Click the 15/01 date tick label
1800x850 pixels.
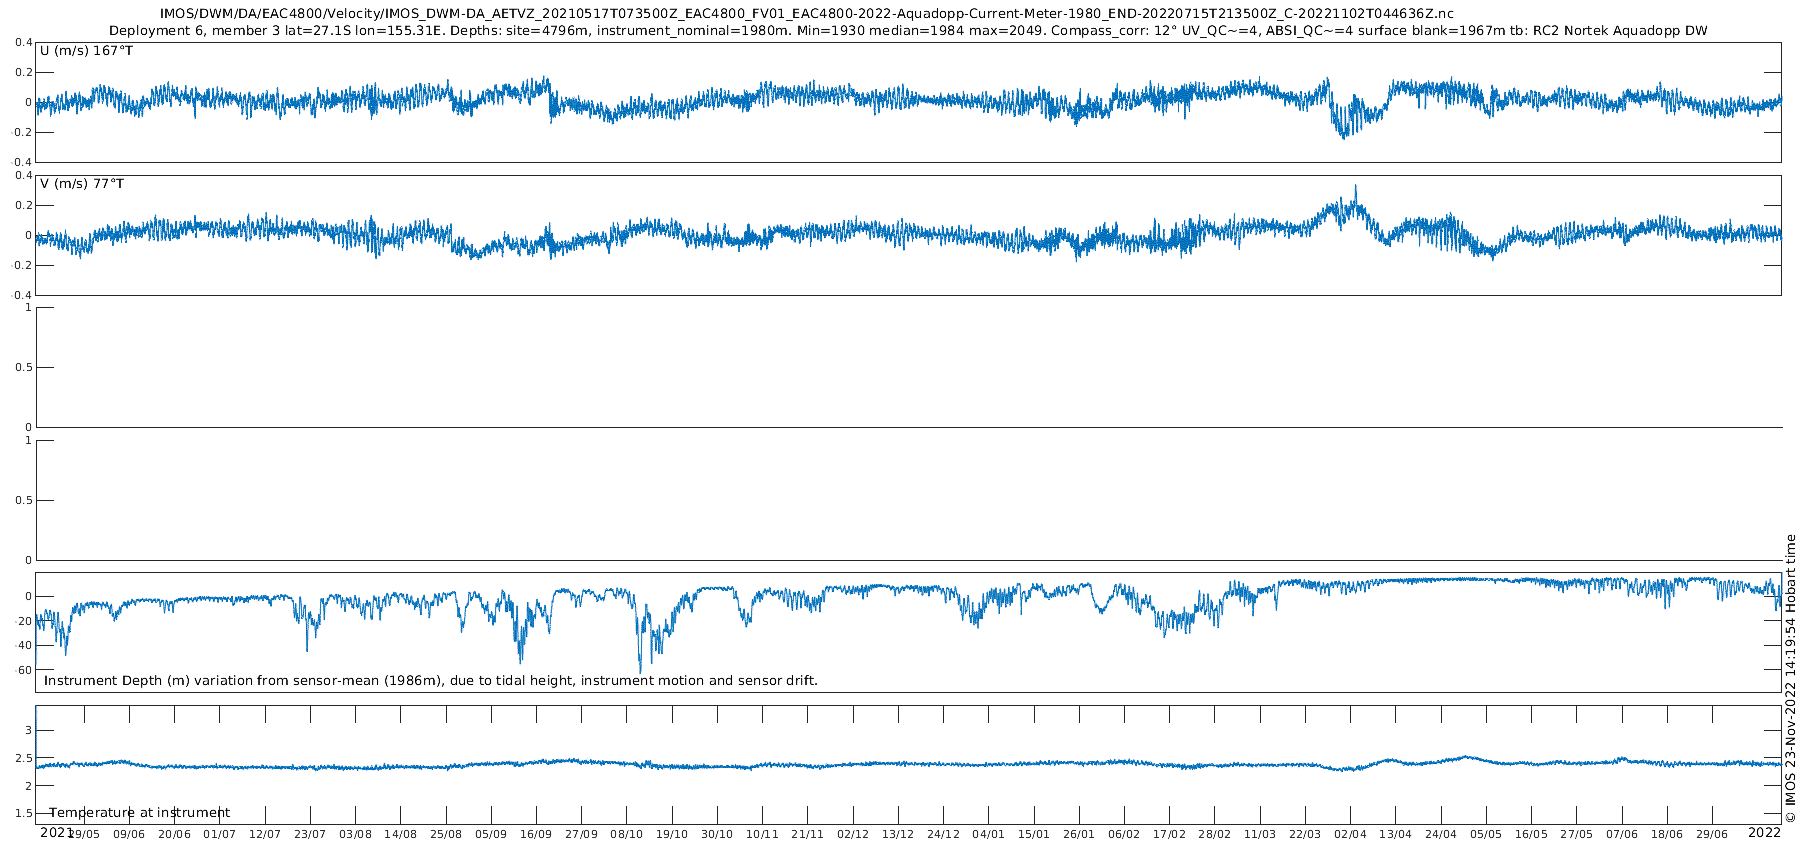[1034, 834]
